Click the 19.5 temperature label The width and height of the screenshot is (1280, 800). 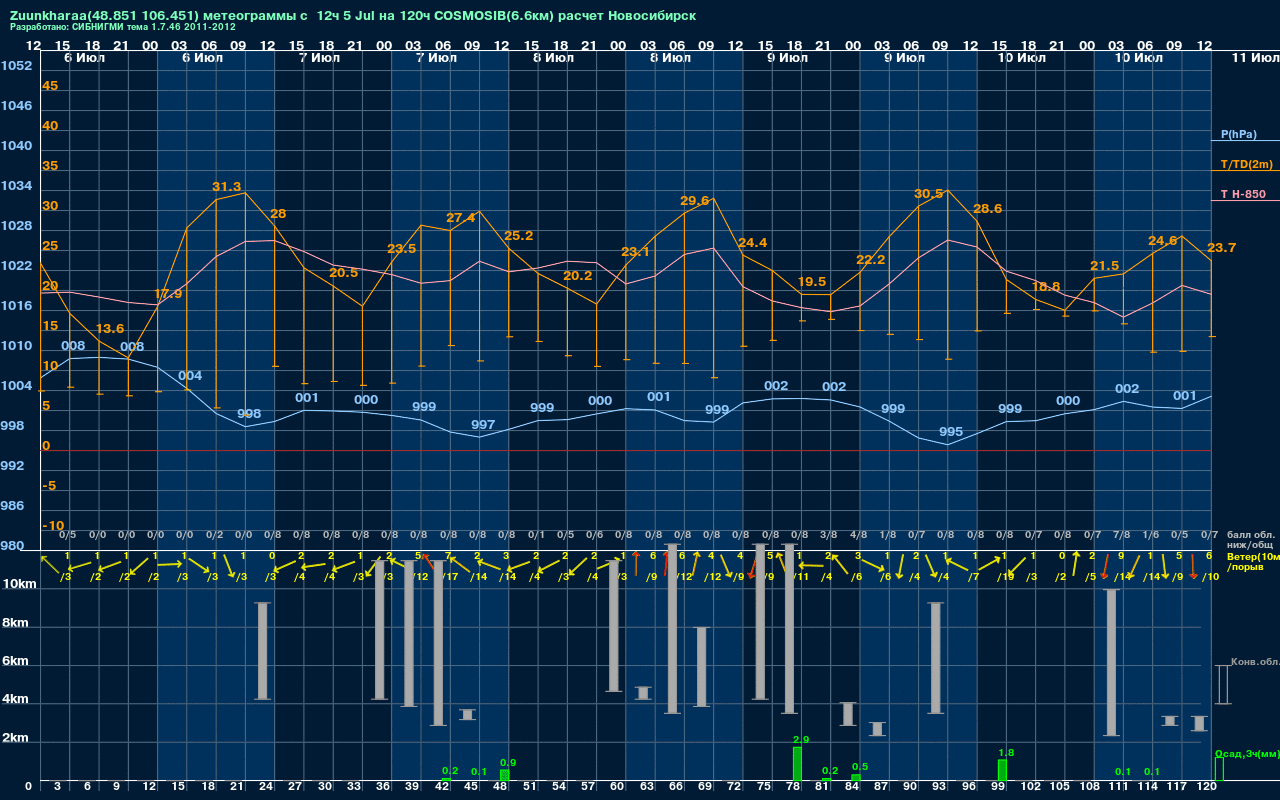point(811,282)
